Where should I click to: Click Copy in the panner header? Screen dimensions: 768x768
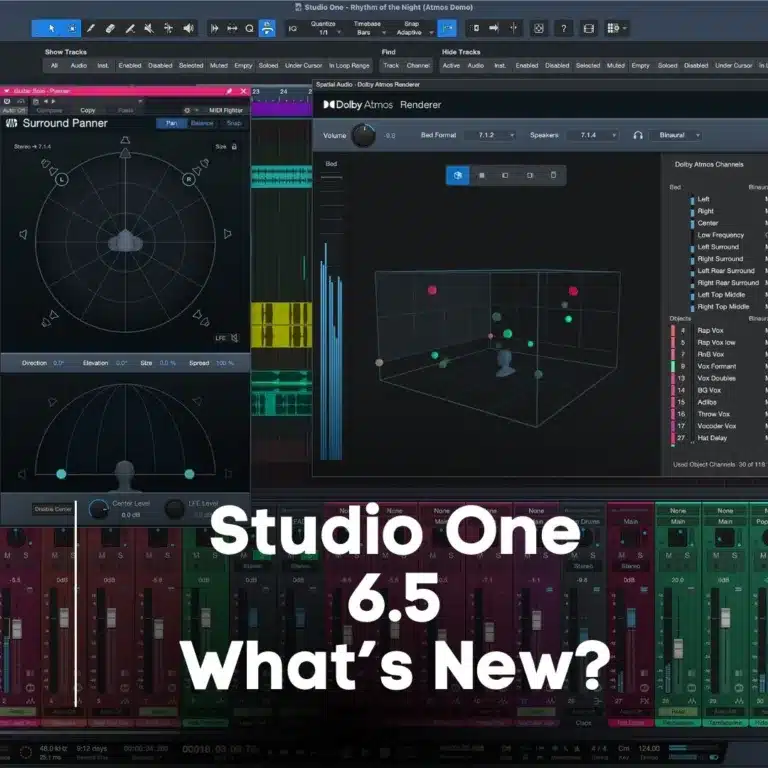tap(88, 110)
